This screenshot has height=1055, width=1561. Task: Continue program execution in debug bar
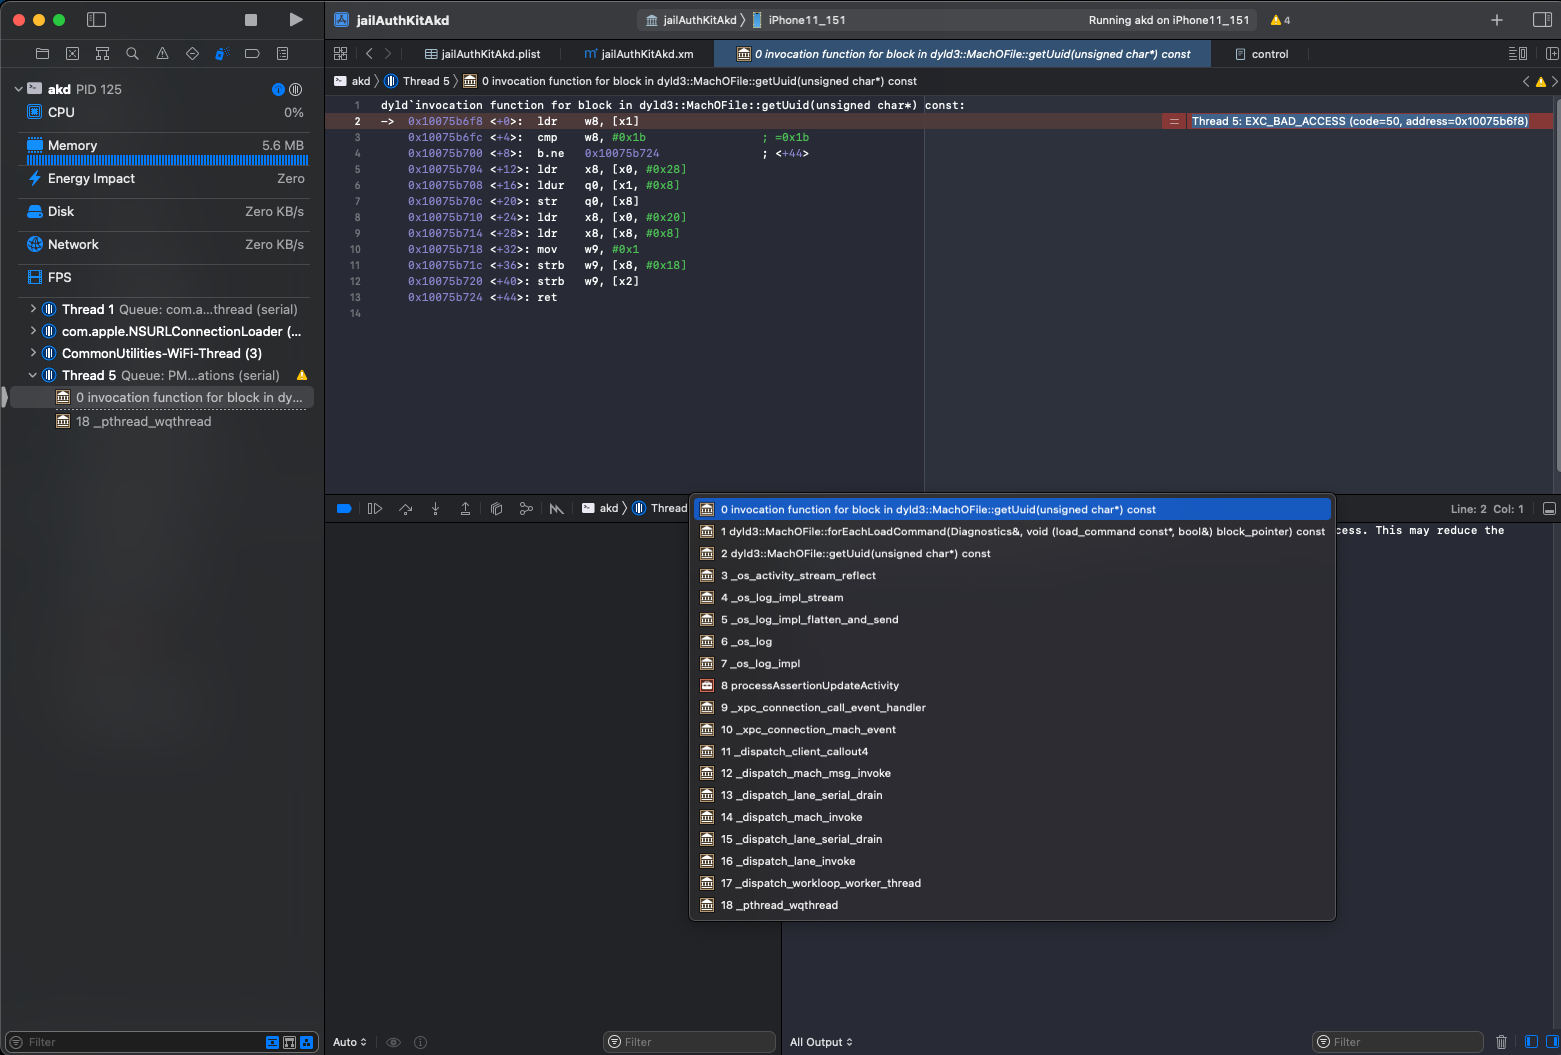point(375,509)
